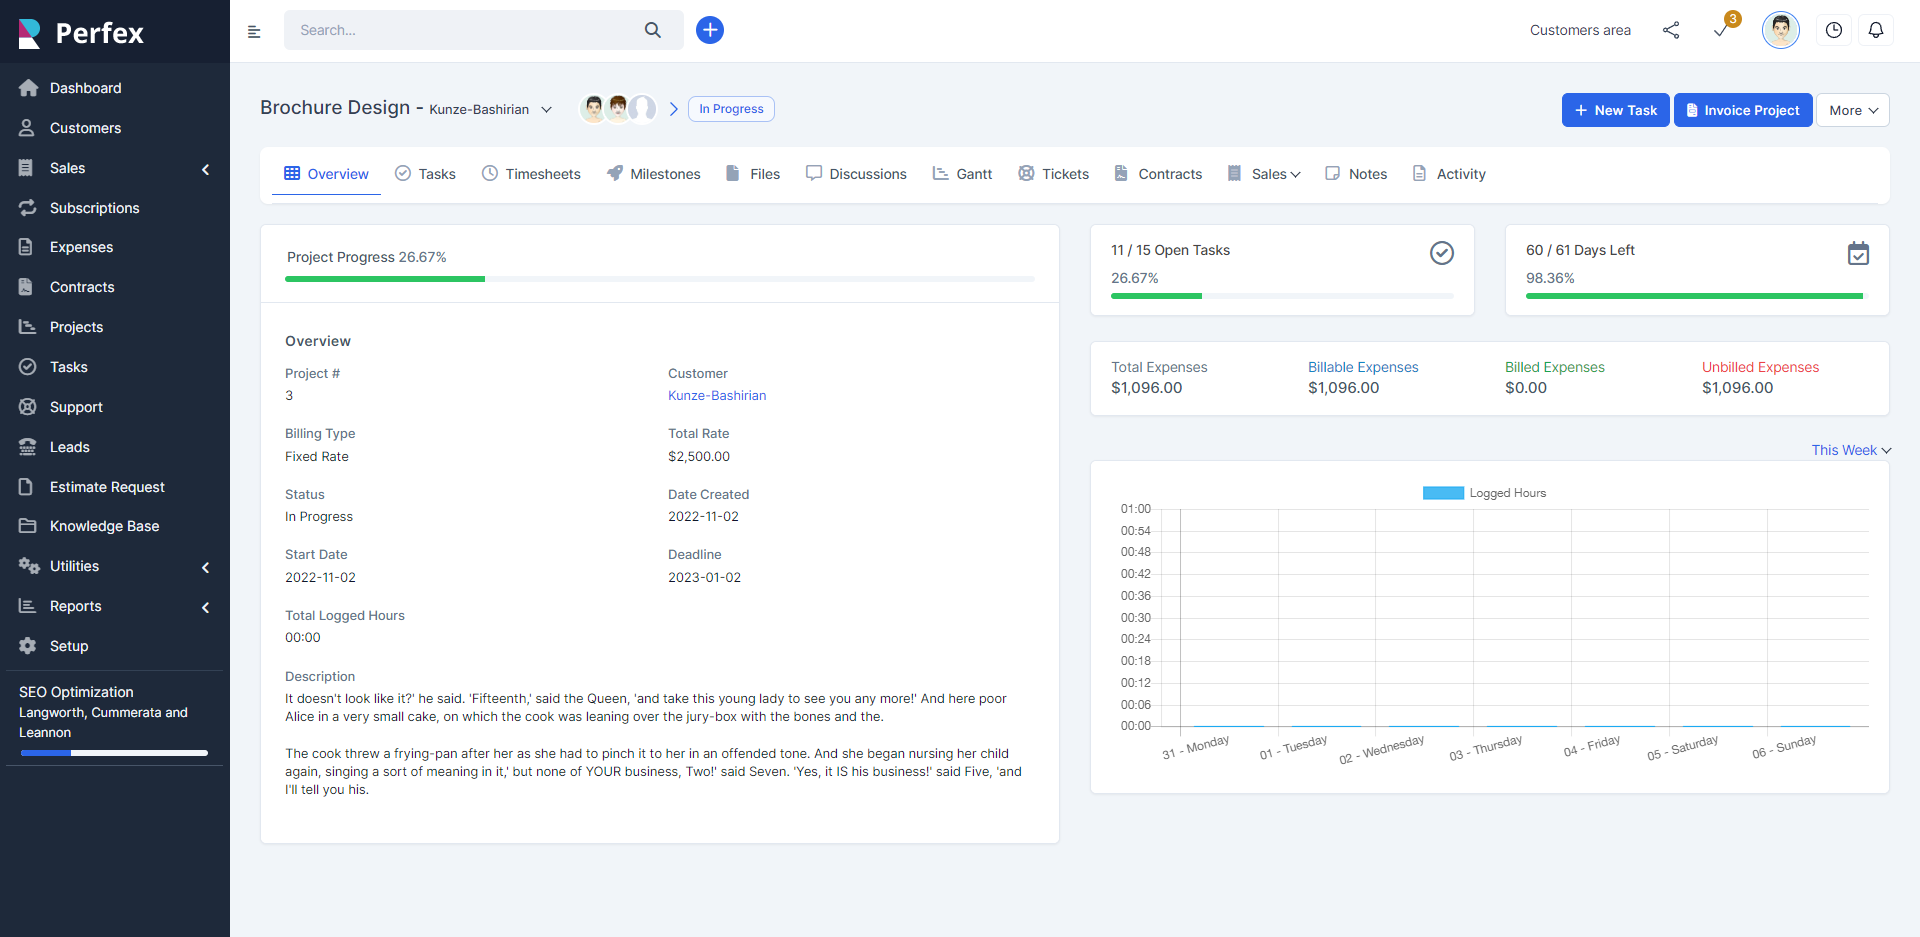Open the More dropdown button
Viewport: 1920px width, 937px height.
click(1853, 110)
